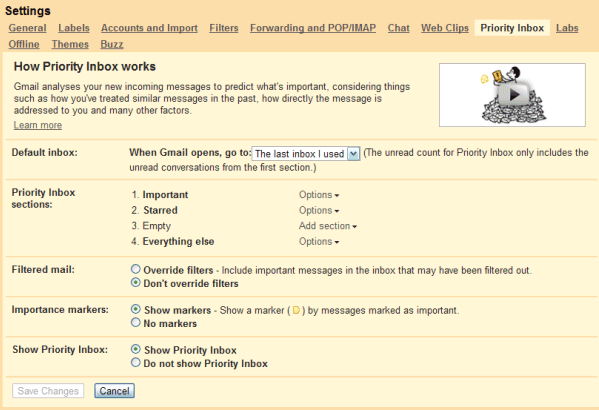Open the General settings tab
Viewport: 599px width, 410px height.
28,28
